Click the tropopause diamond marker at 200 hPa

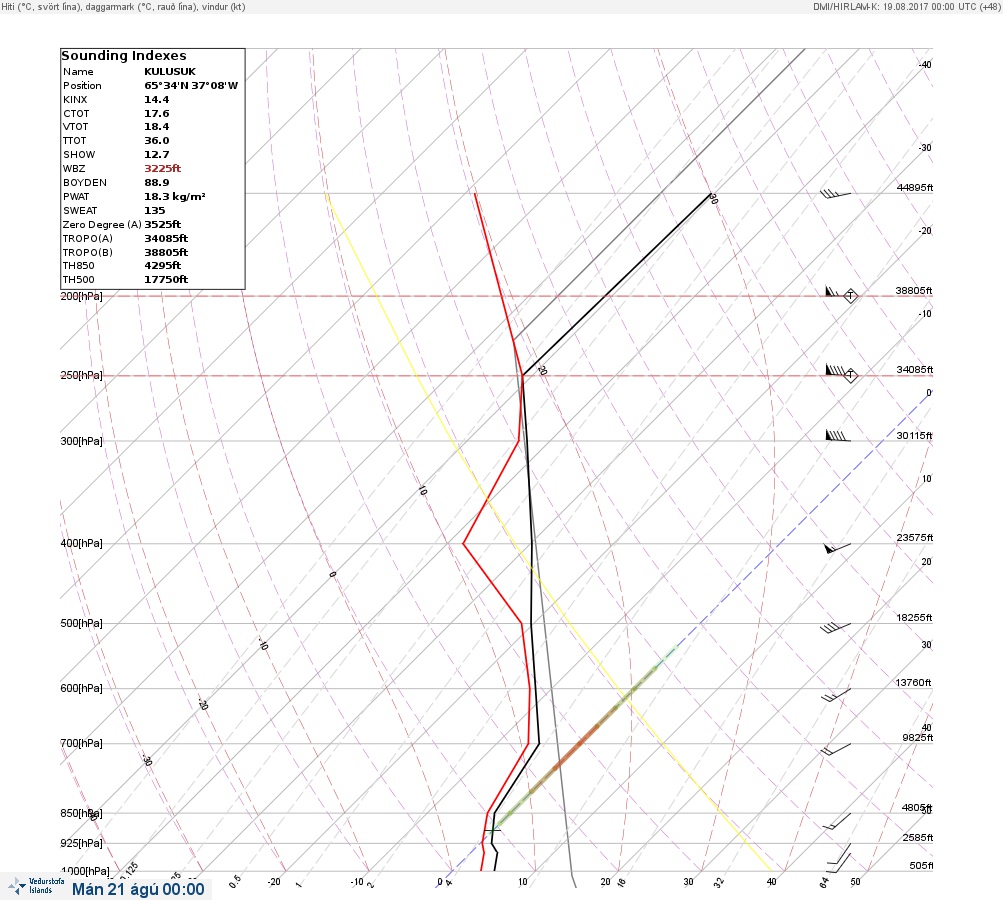(850, 296)
